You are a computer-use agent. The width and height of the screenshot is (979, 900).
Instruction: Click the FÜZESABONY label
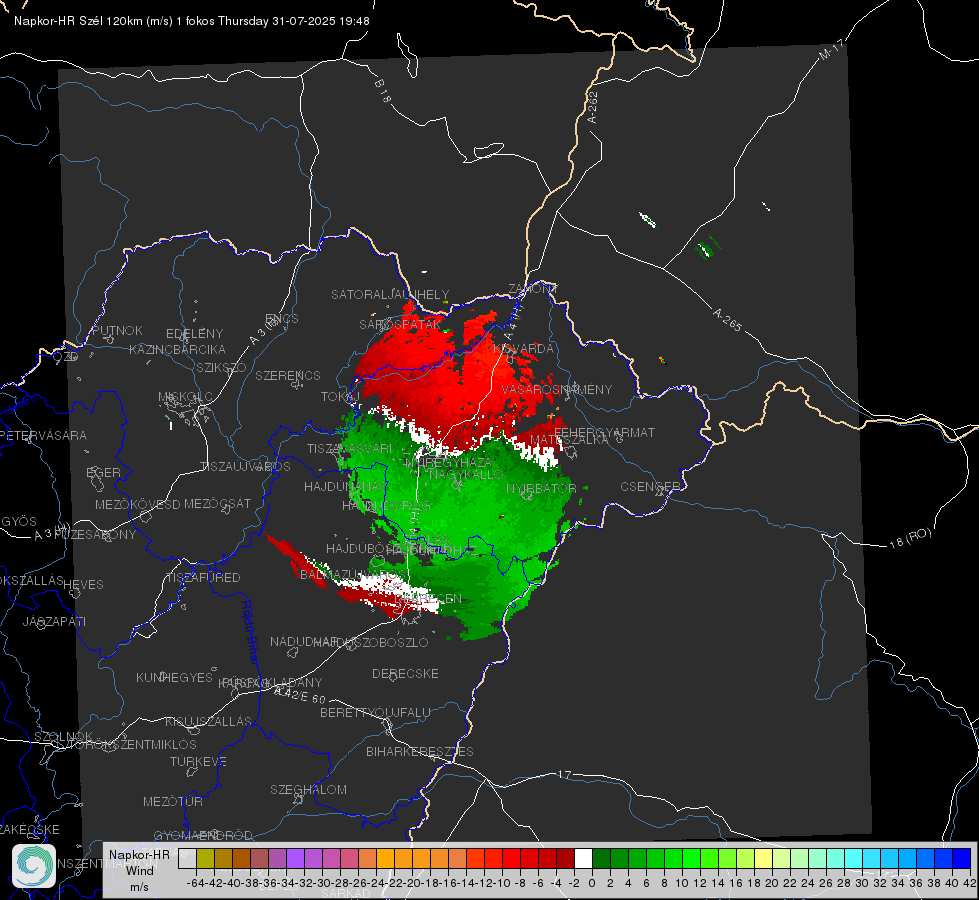(x=95, y=535)
